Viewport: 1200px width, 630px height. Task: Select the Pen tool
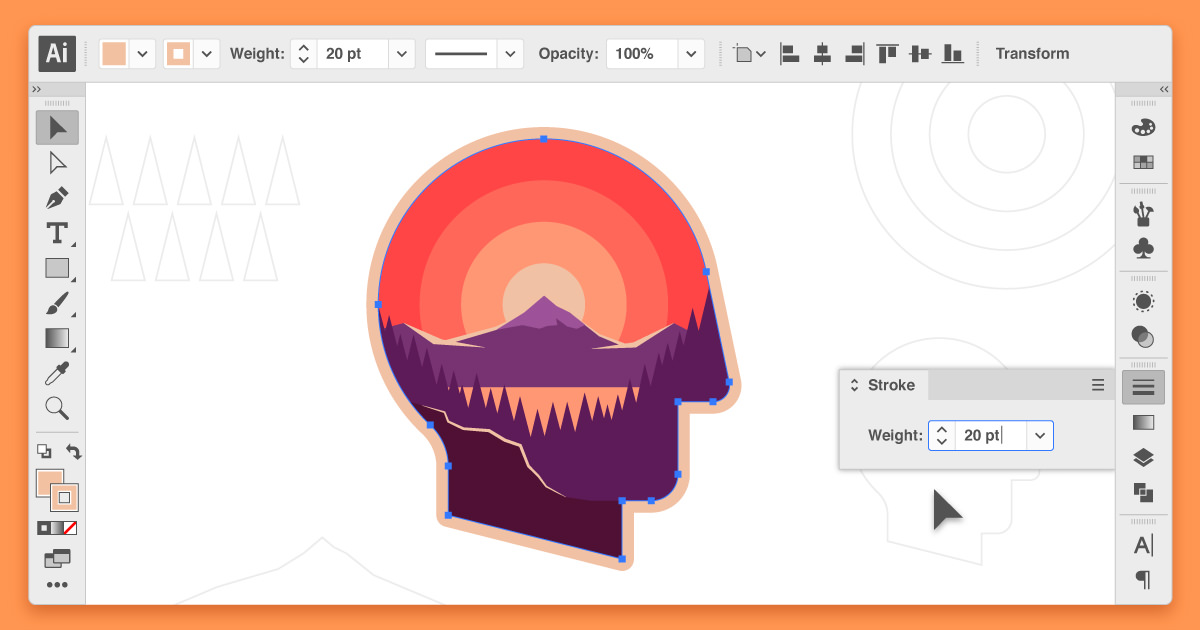(57, 198)
